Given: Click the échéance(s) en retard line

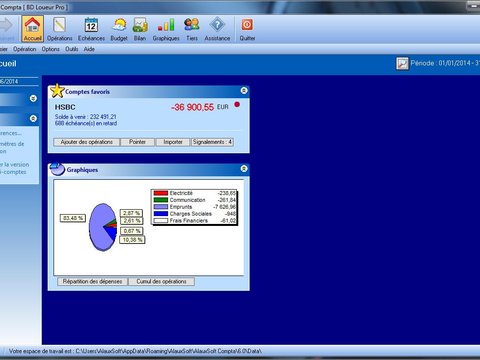Looking at the screenshot, I should click(86, 123).
